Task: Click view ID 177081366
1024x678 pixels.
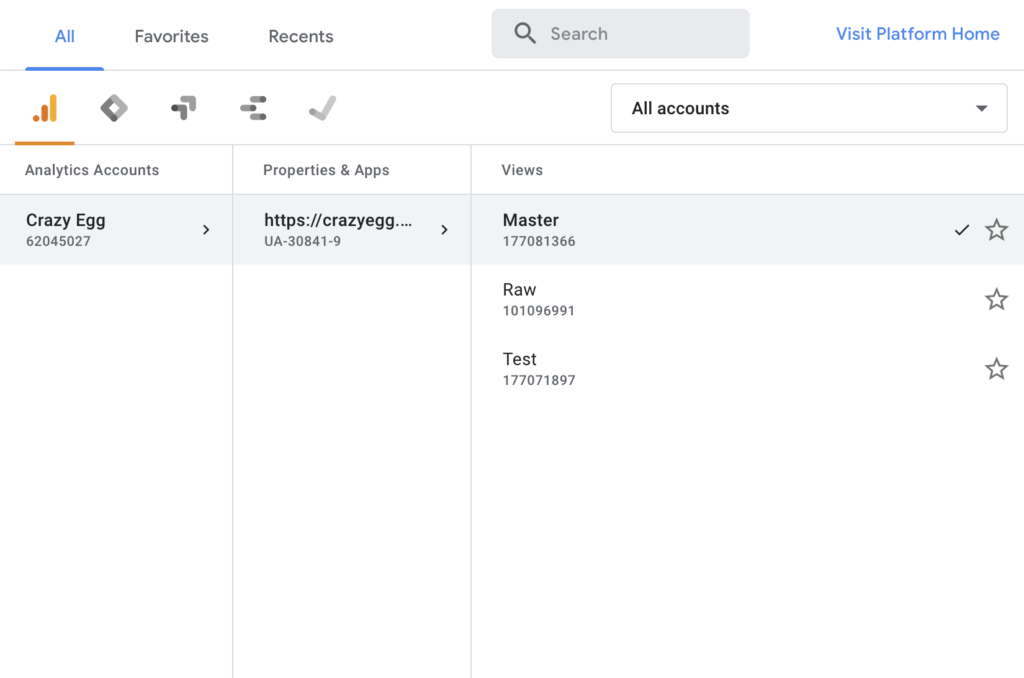Action: click(x=539, y=241)
